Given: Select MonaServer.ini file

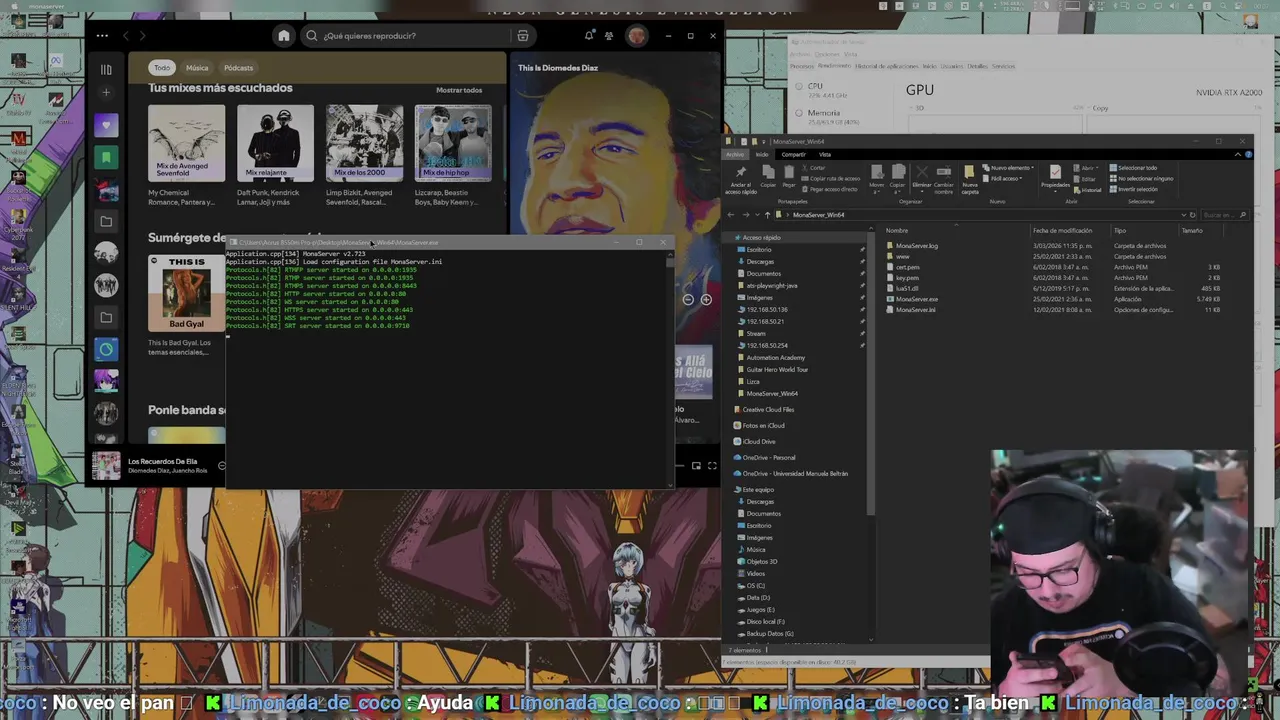Looking at the screenshot, I should [x=916, y=310].
